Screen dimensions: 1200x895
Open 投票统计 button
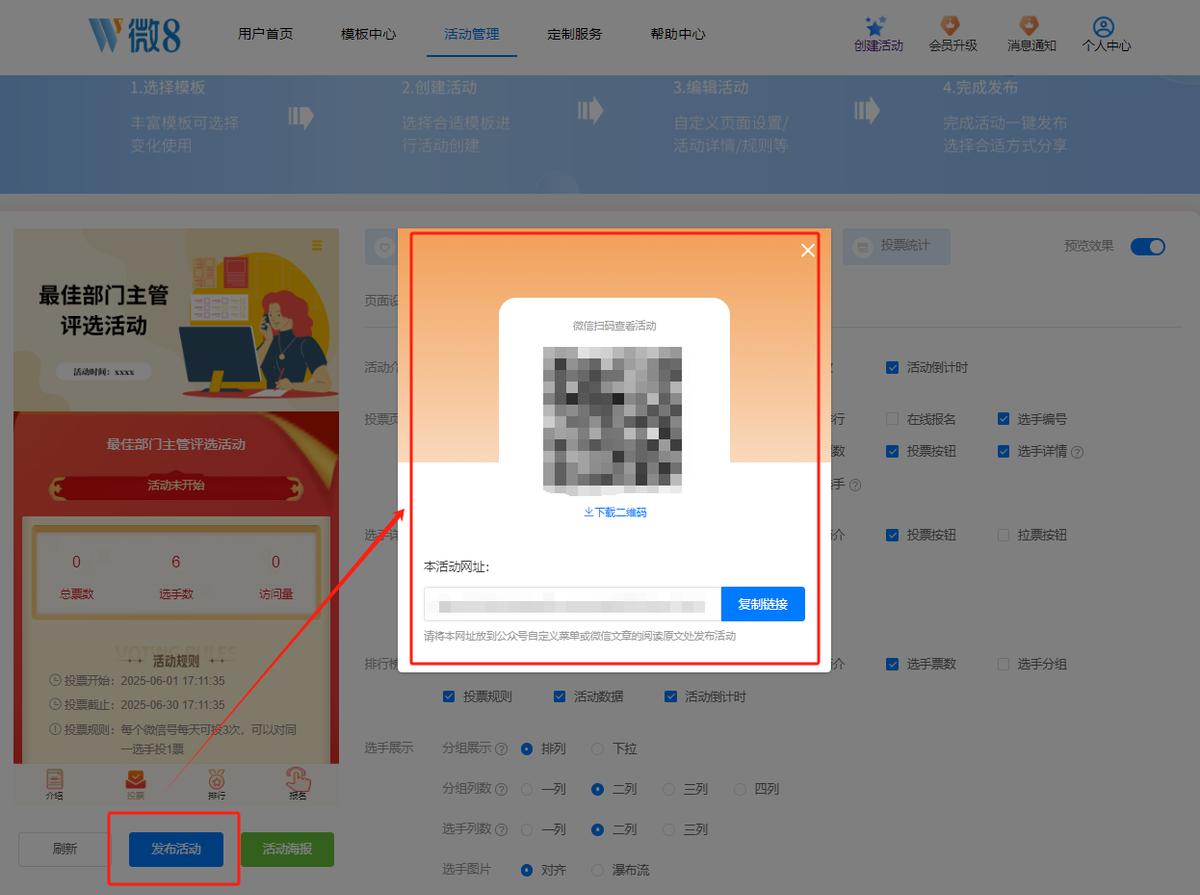coord(896,246)
